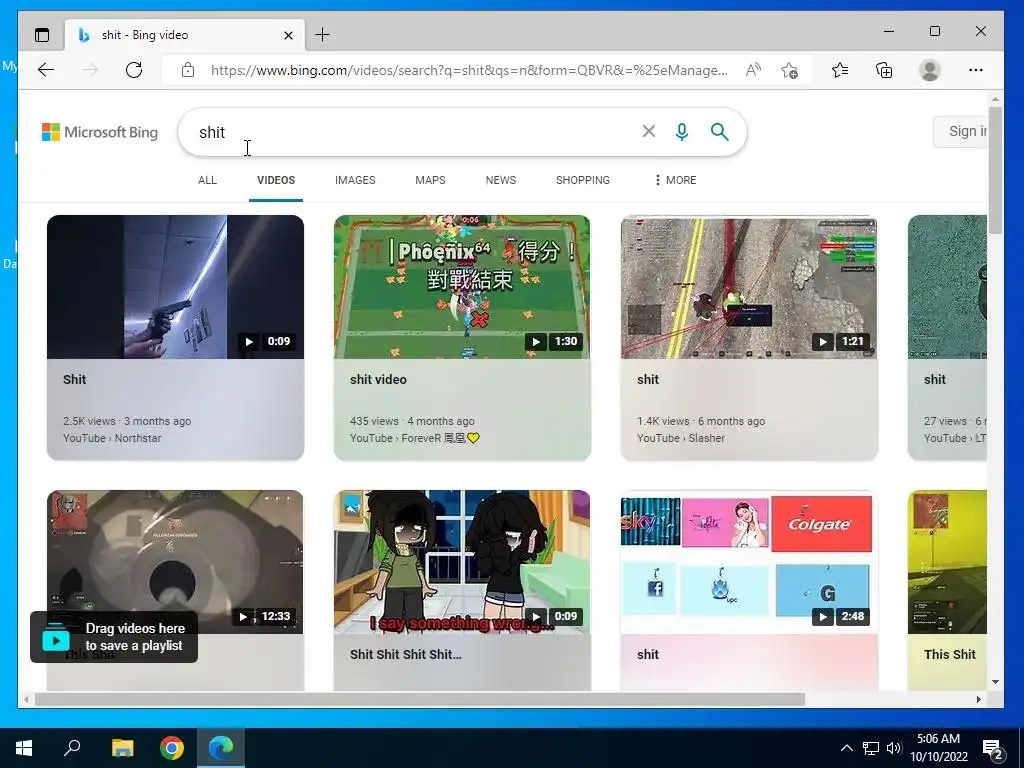Open the notification center icon
Image resolution: width=1024 pixels, height=768 pixels.
(993, 748)
